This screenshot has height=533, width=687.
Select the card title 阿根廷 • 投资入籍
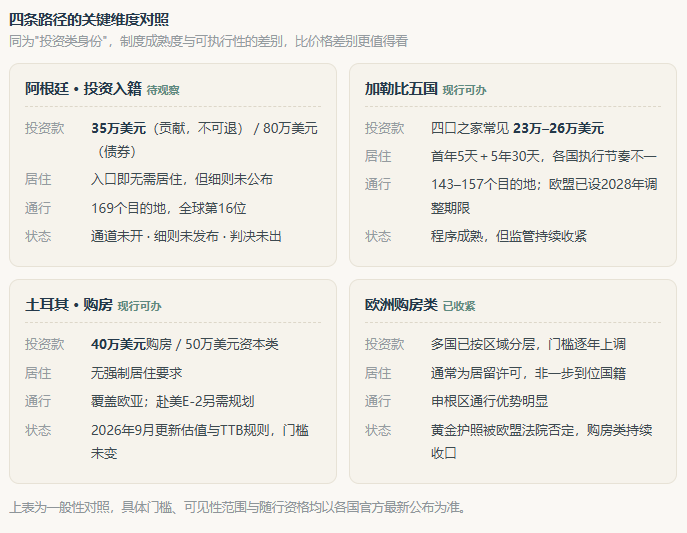[83, 89]
